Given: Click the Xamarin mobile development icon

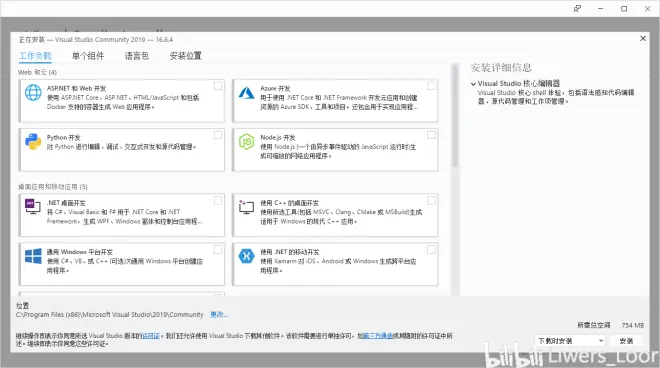Looking at the screenshot, I should pyautogui.click(x=247, y=256).
